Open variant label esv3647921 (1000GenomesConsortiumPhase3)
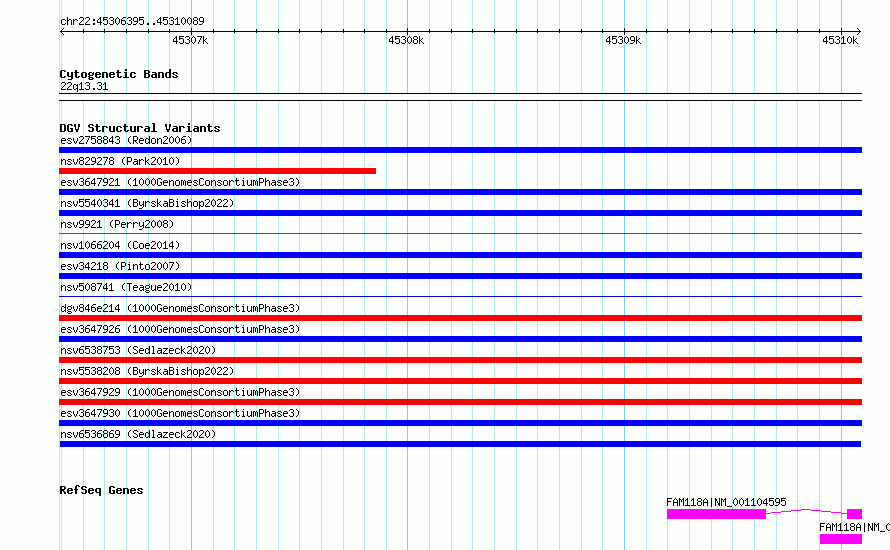This screenshot has width=890, height=550. coord(180,182)
